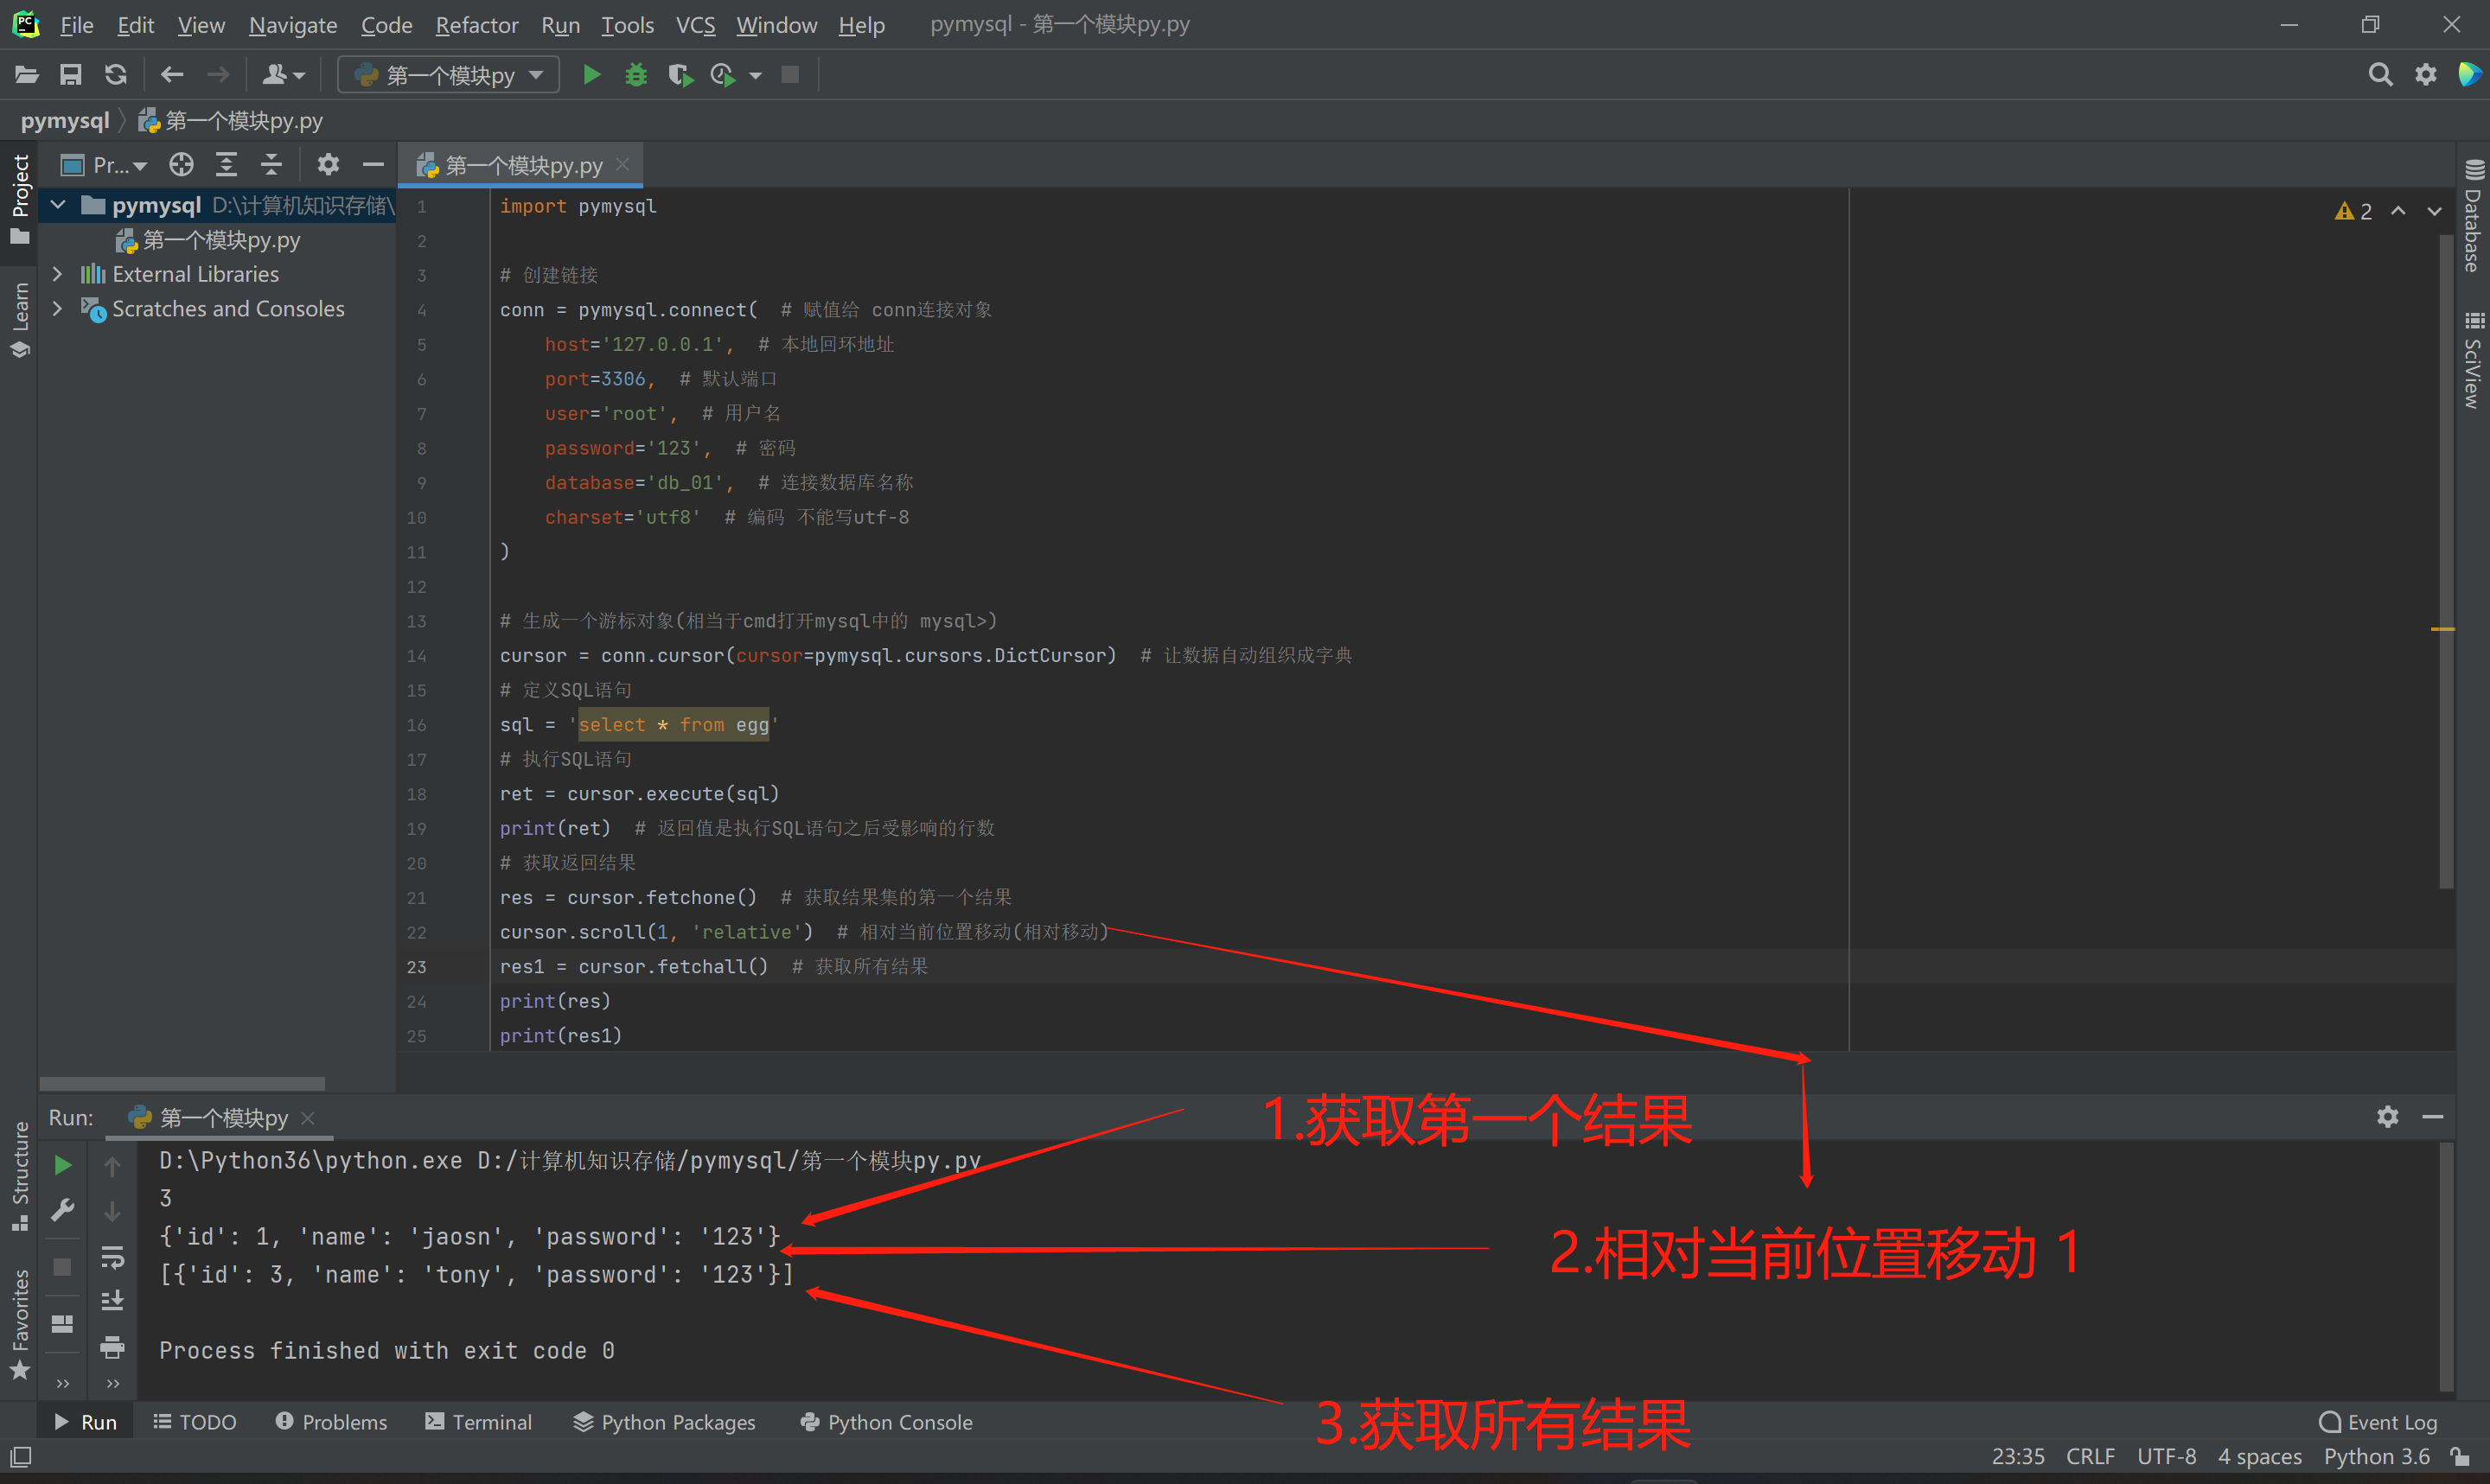Image resolution: width=2490 pixels, height=1484 pixels.
Task: Click the Python 3.6 interpreter in status bar
Action: [2376, 1457]
